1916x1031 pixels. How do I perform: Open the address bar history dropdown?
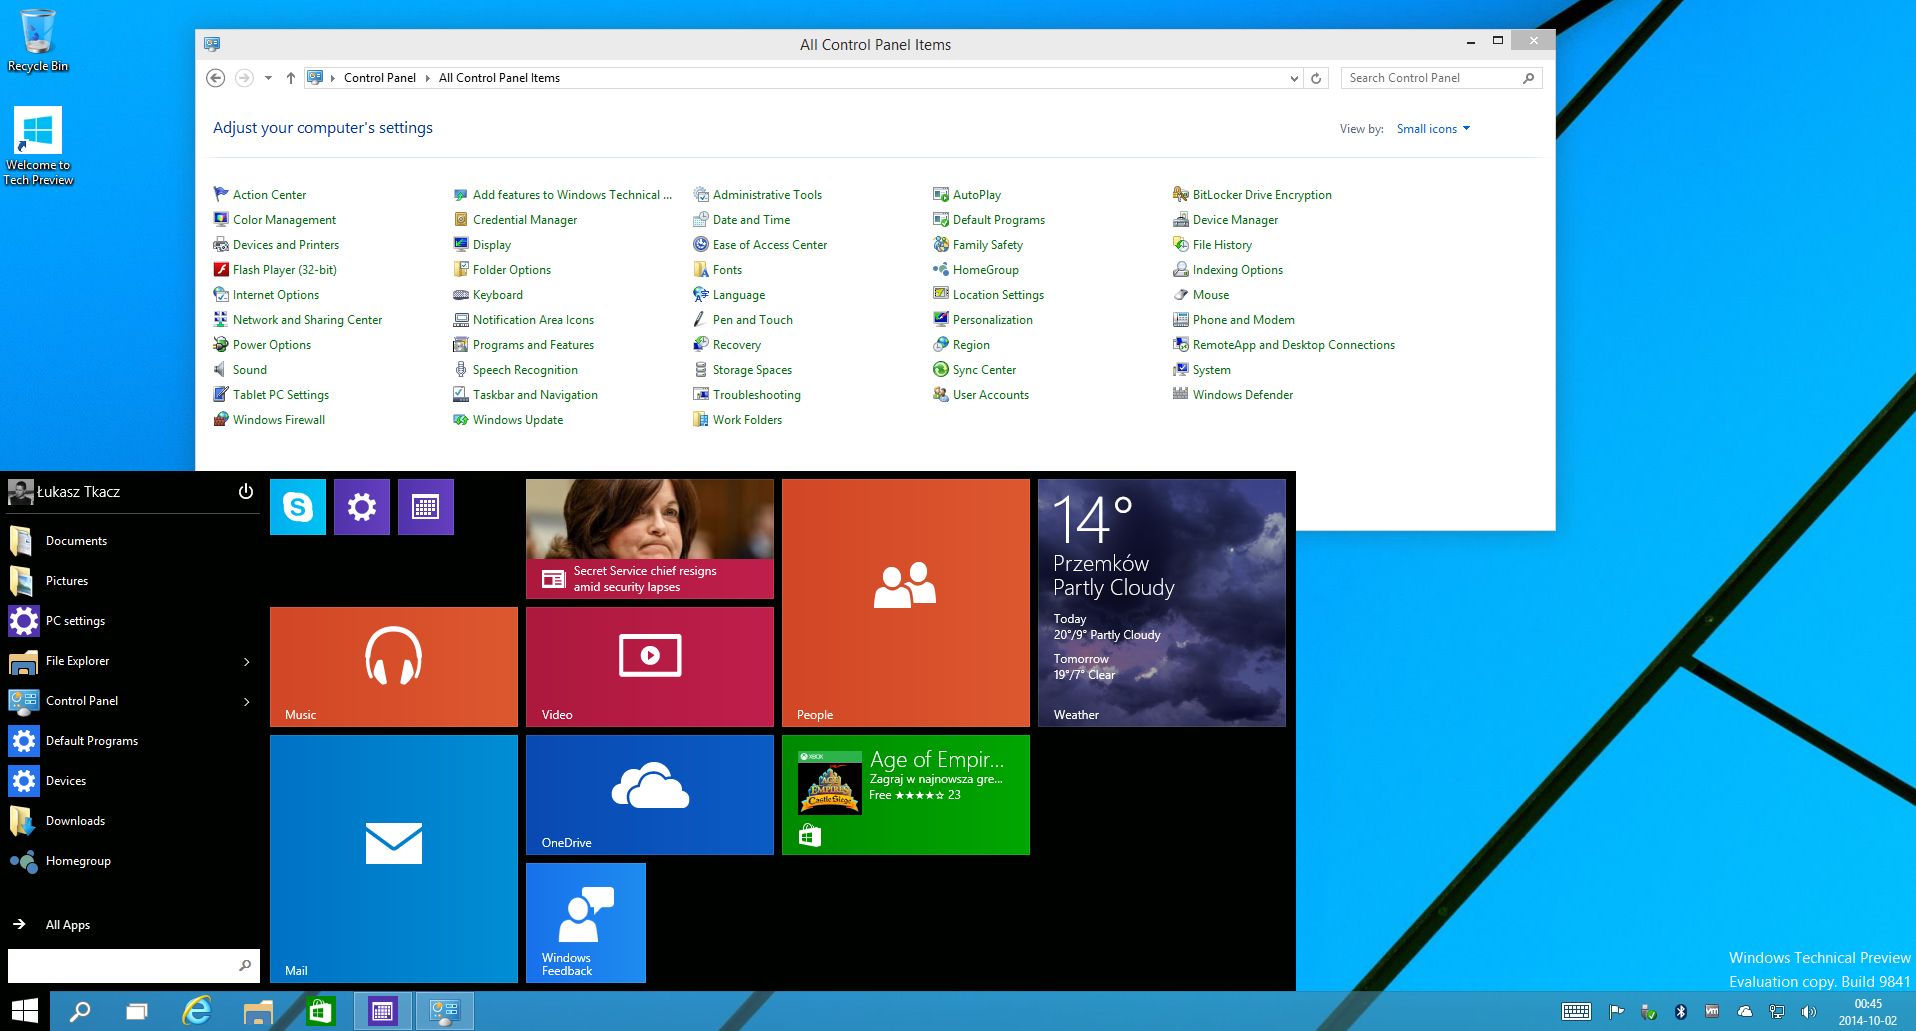pos(1294,78)
